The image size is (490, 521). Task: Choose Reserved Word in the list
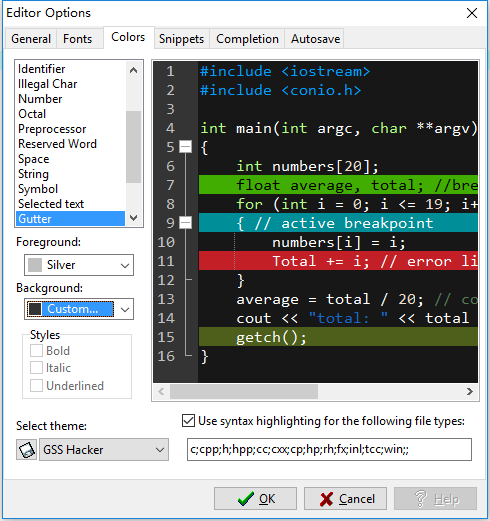tap(70, 144)
